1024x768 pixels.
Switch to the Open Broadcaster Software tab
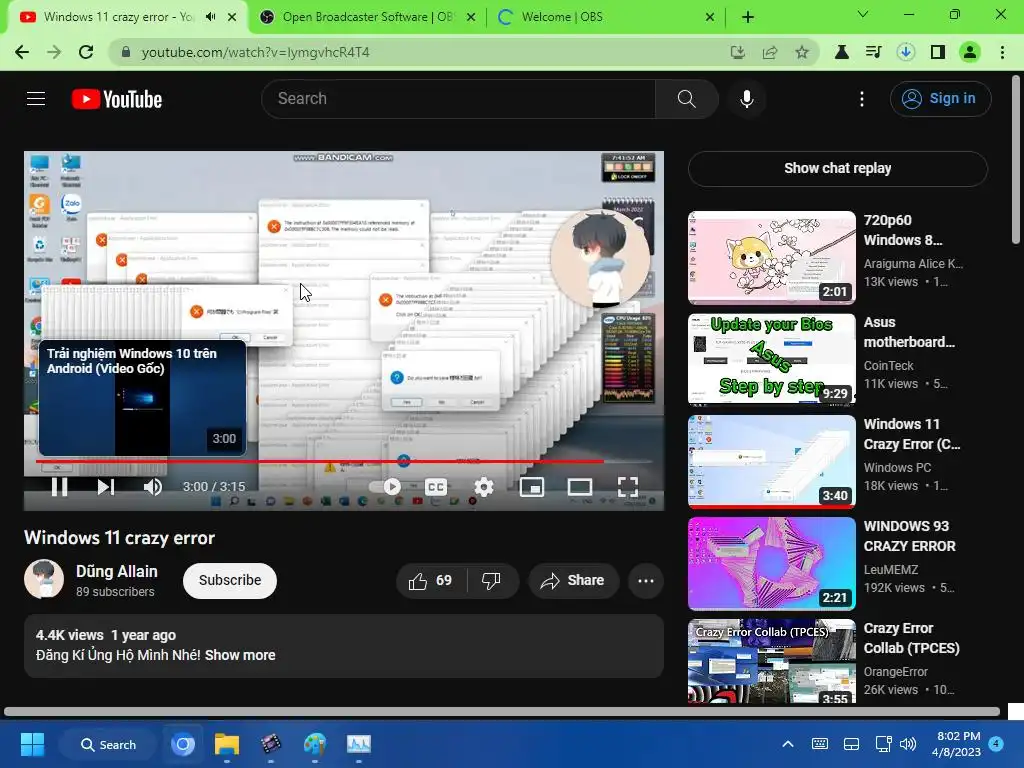click(367, 17)
